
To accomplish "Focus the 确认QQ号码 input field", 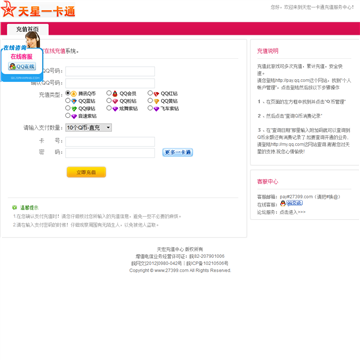I will pos(110,83).
